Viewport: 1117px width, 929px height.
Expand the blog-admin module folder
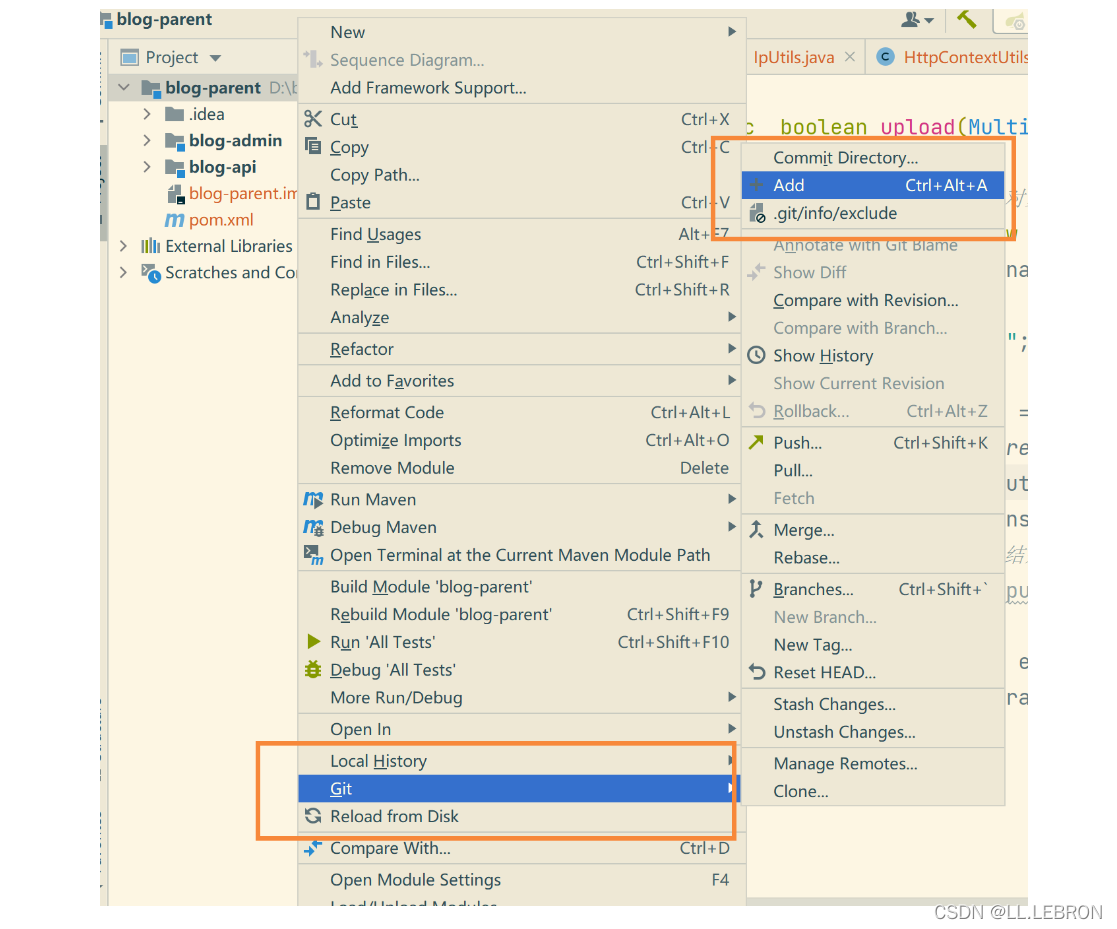click(x=147, y=141)
